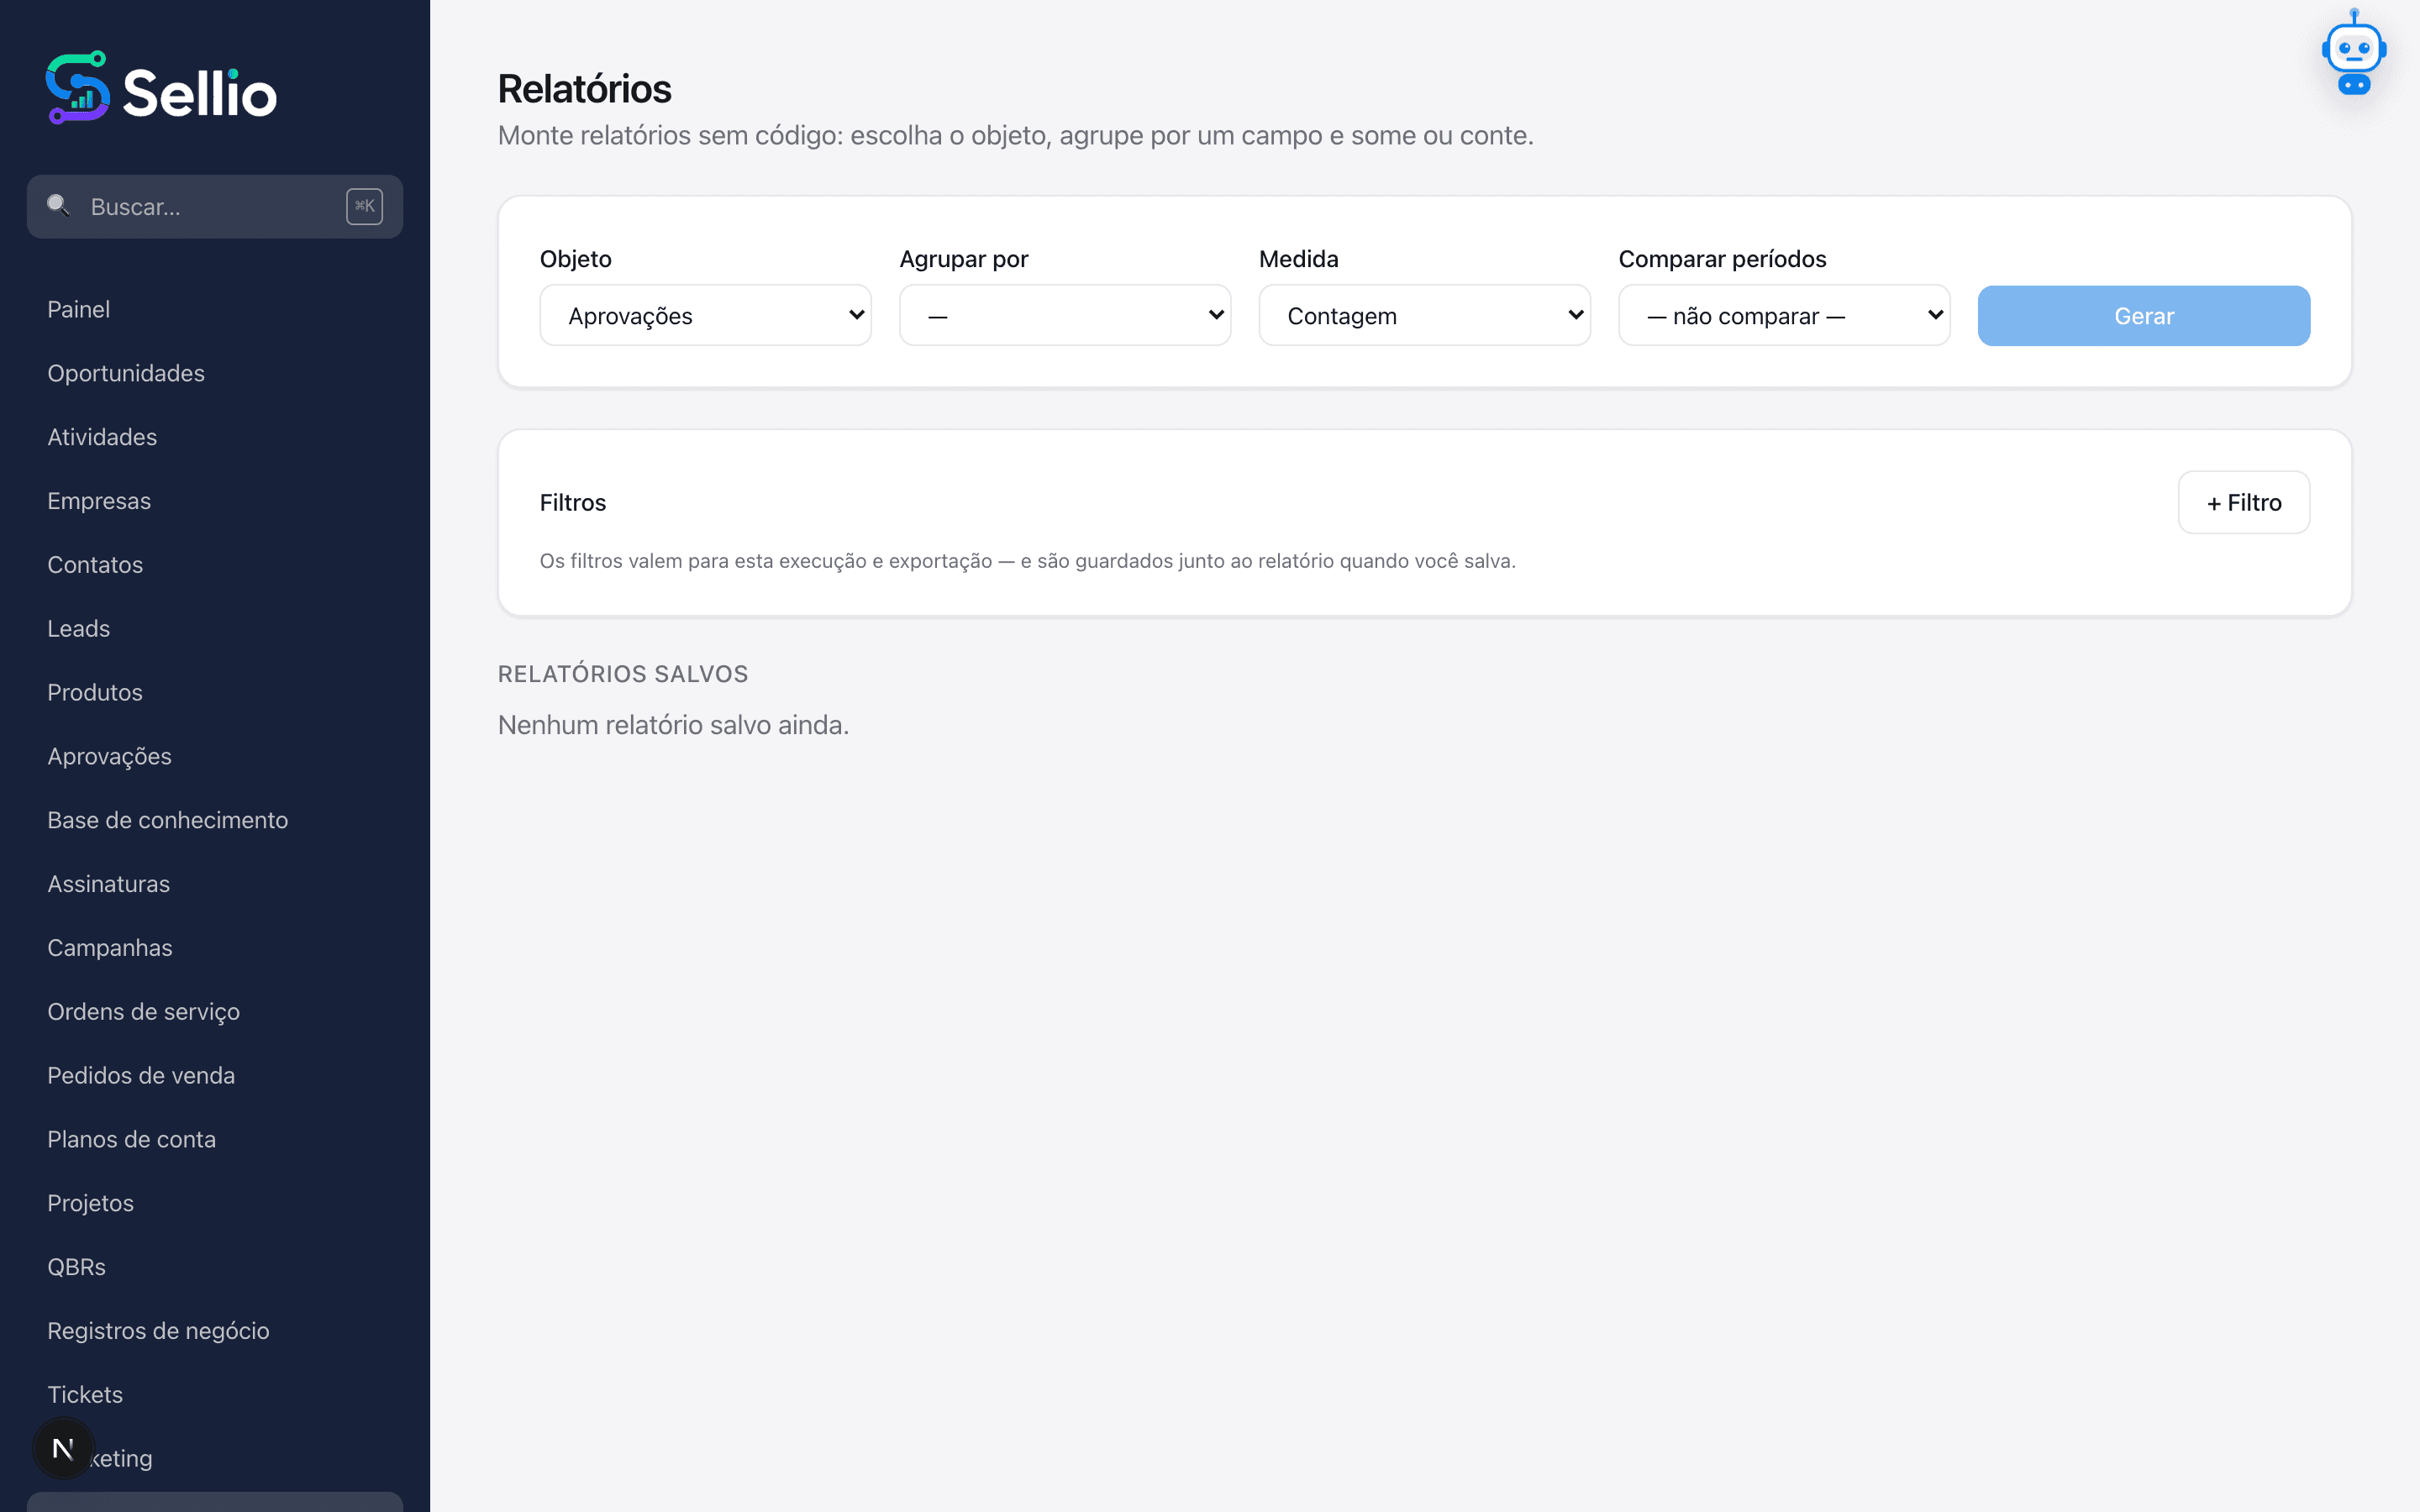The image size is (2420, 1512).
Task: Click the magnifier search icon
Action: pos(58,206)
